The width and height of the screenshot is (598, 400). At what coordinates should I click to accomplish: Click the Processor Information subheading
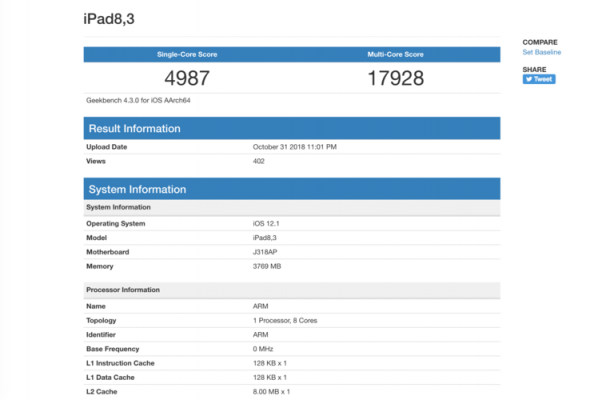[292, 290]
